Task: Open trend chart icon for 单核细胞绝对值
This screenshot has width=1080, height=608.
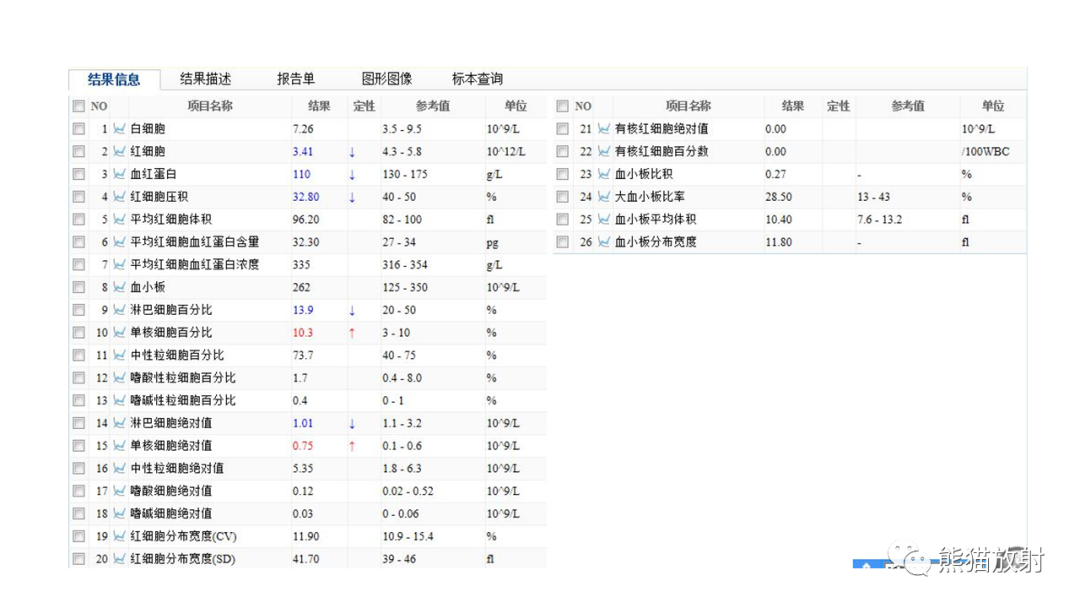Action: point(119,445)
